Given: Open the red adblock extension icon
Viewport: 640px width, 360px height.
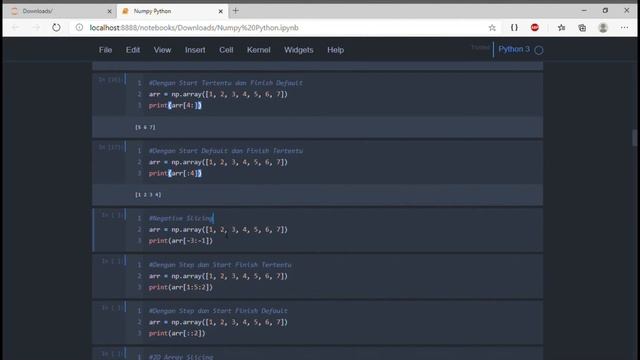Looking at the screenshot, I should point(535,27).
